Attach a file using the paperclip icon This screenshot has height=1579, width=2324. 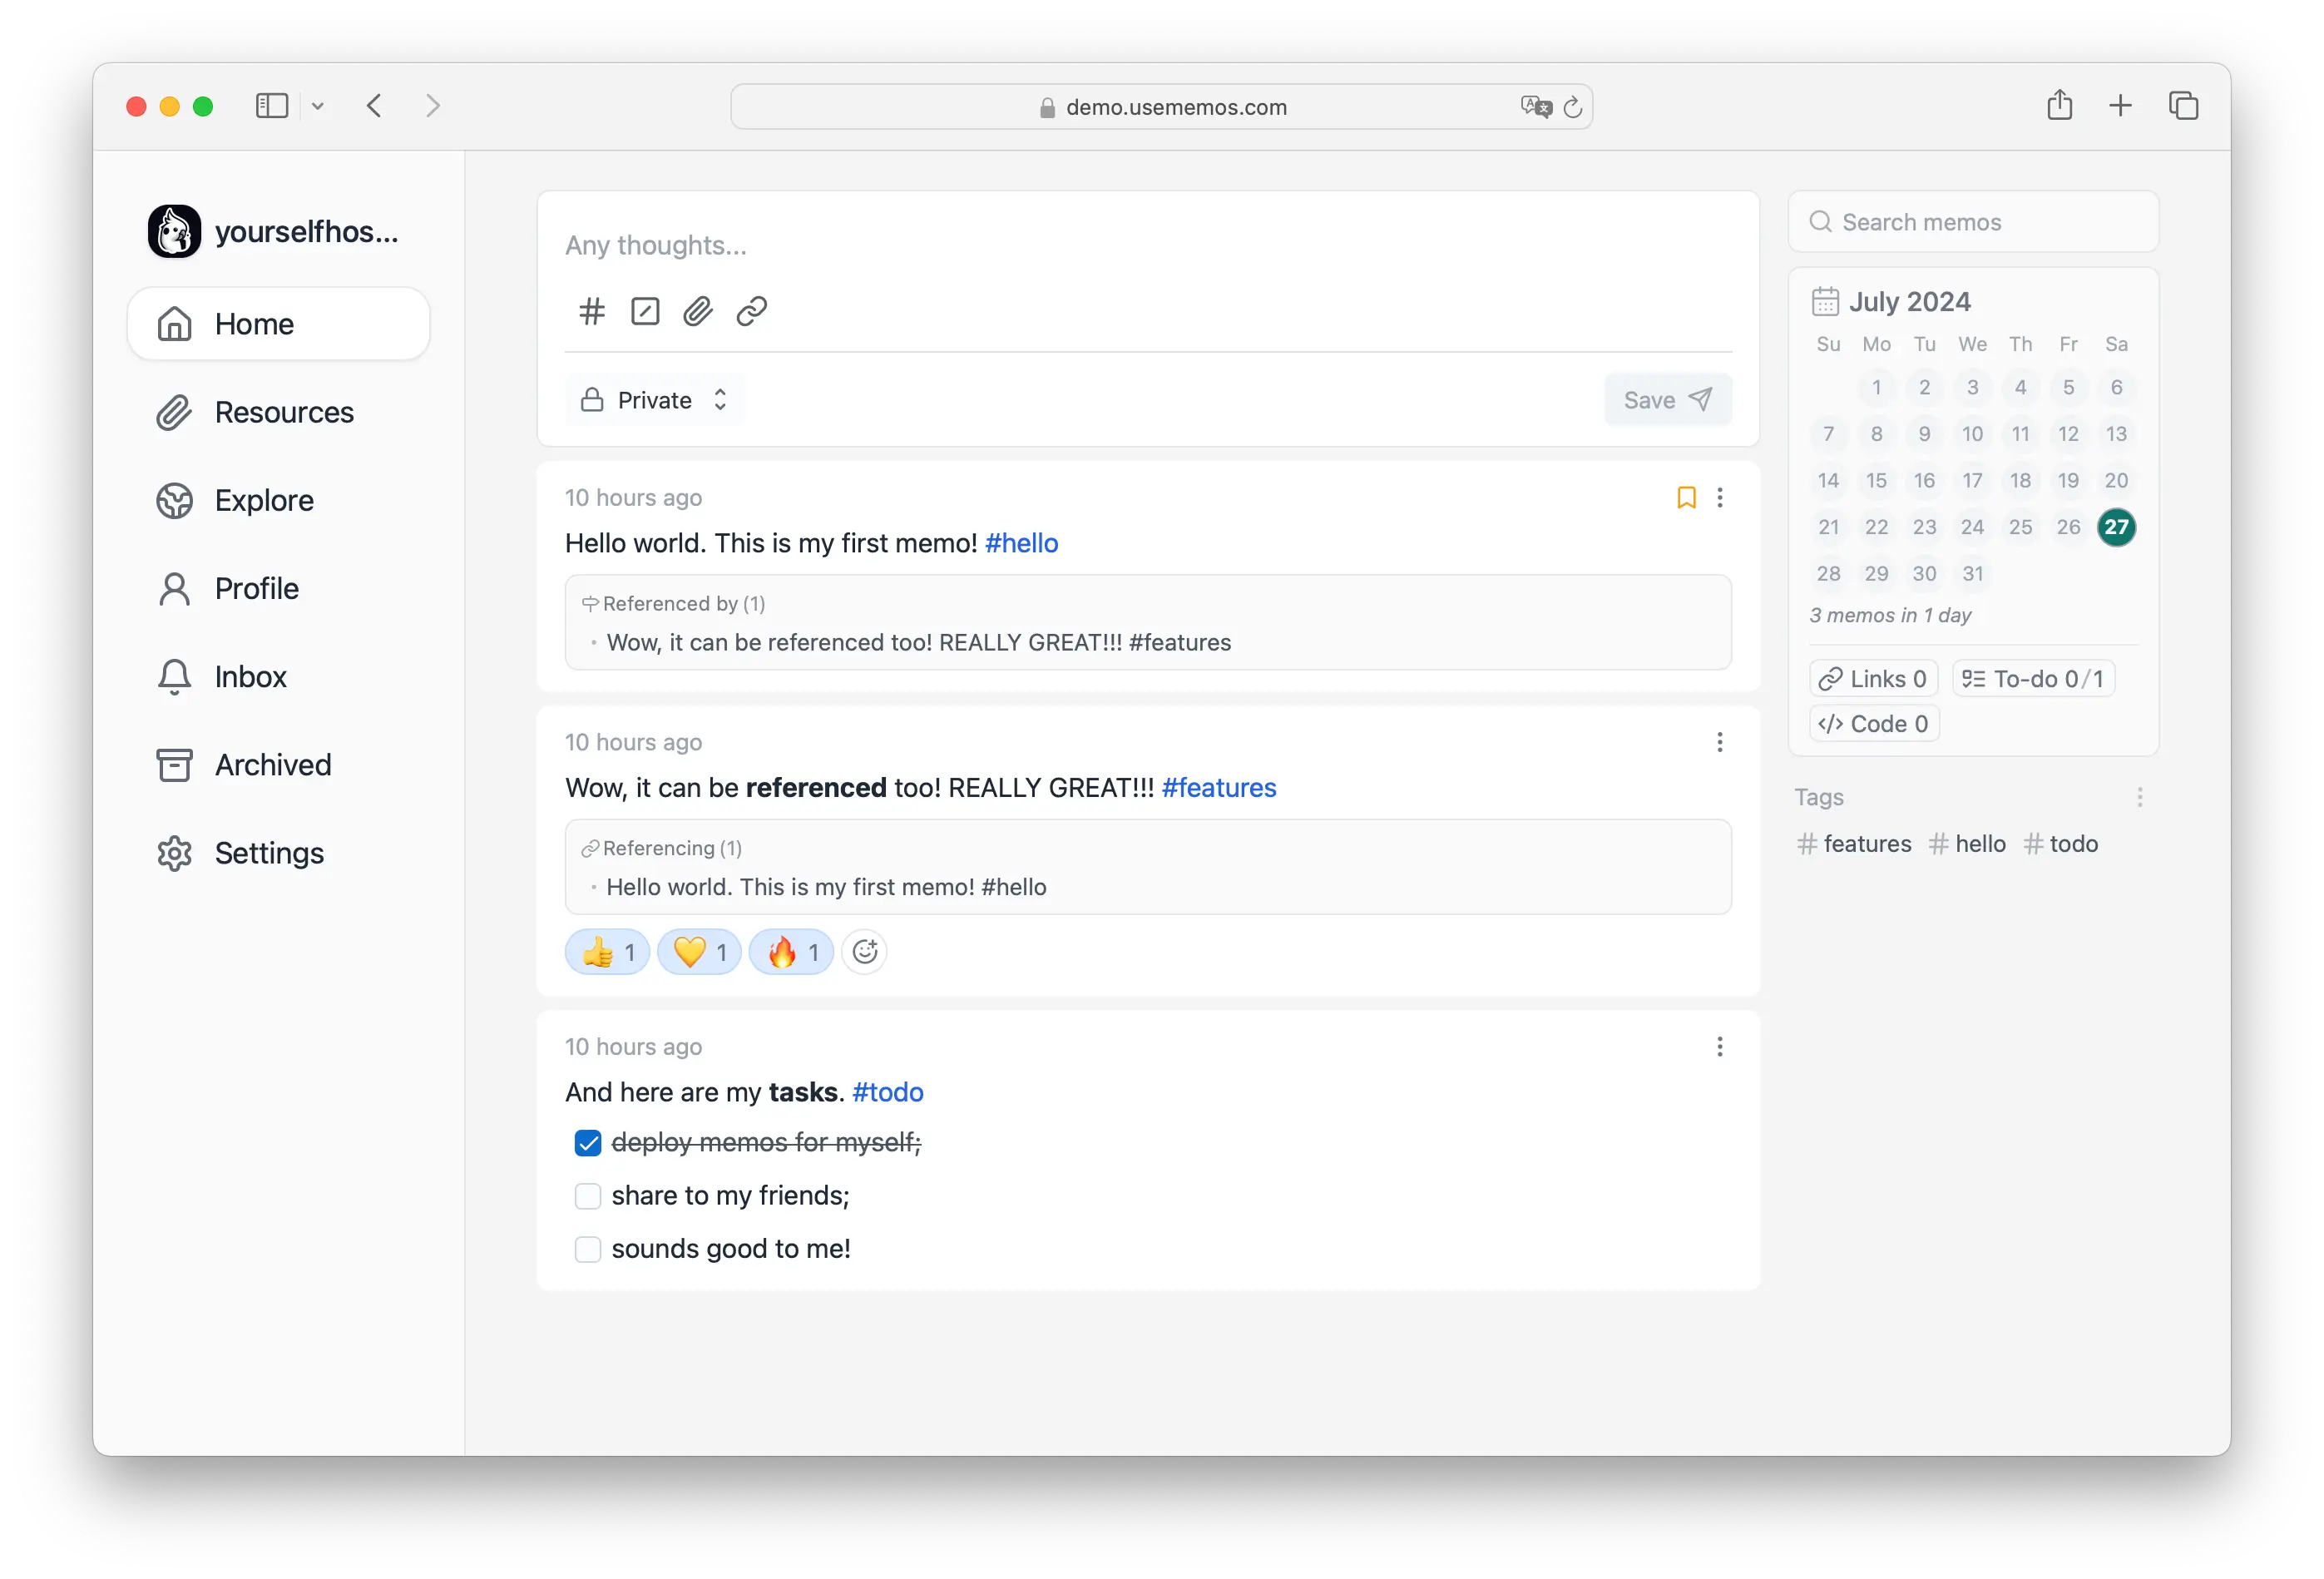pos(697,311)
